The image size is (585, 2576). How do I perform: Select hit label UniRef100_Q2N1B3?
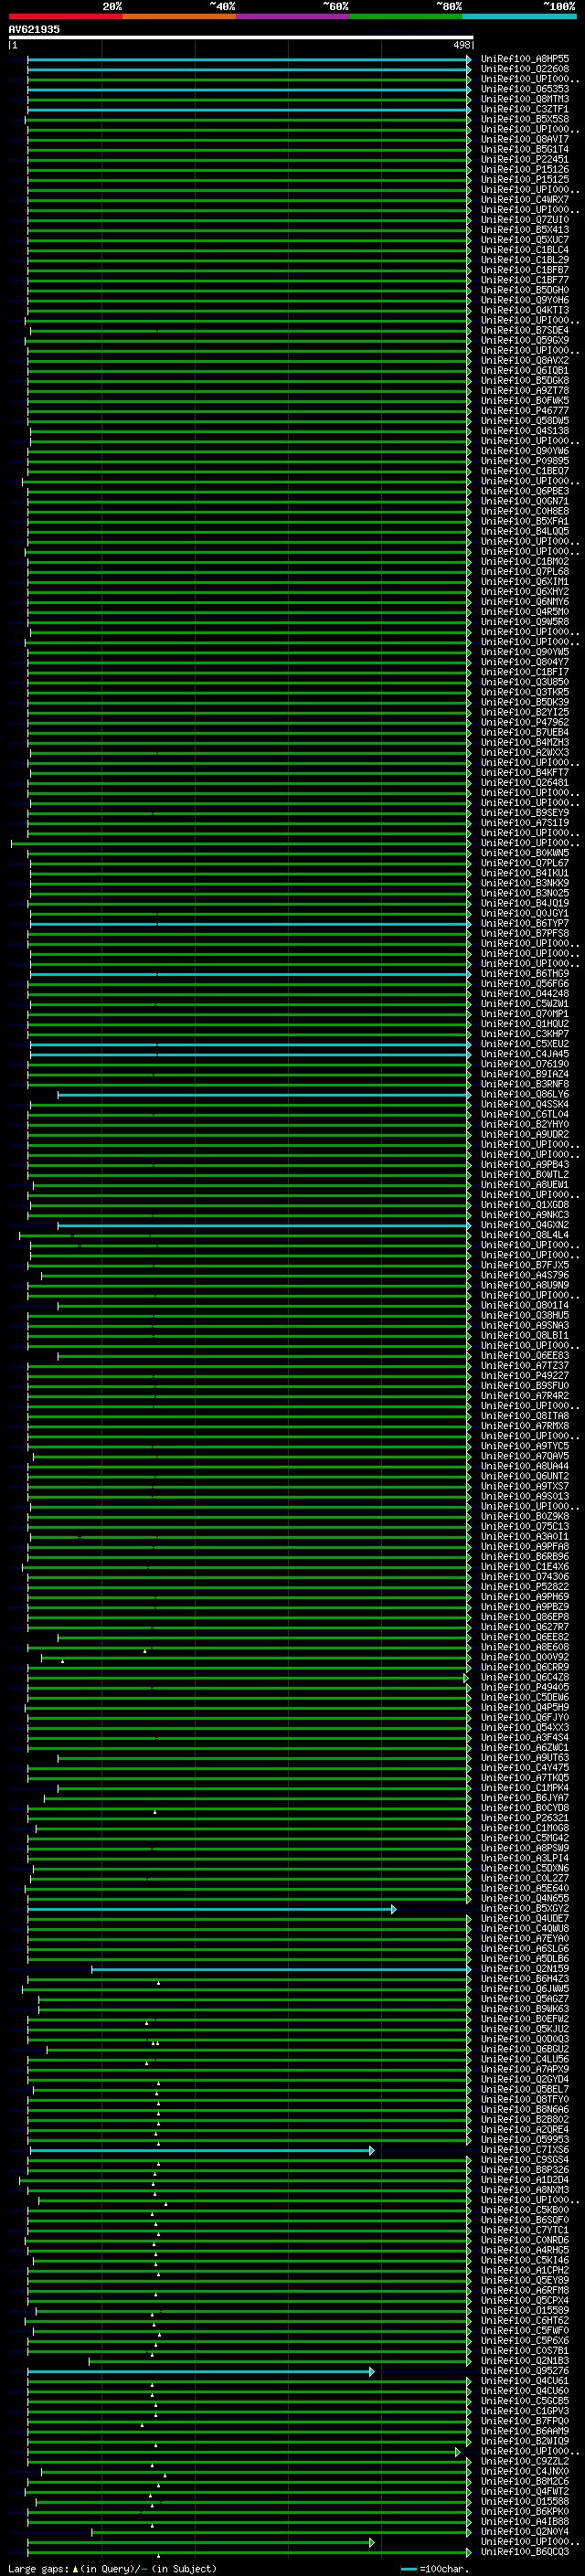(x=525, y=2361)
